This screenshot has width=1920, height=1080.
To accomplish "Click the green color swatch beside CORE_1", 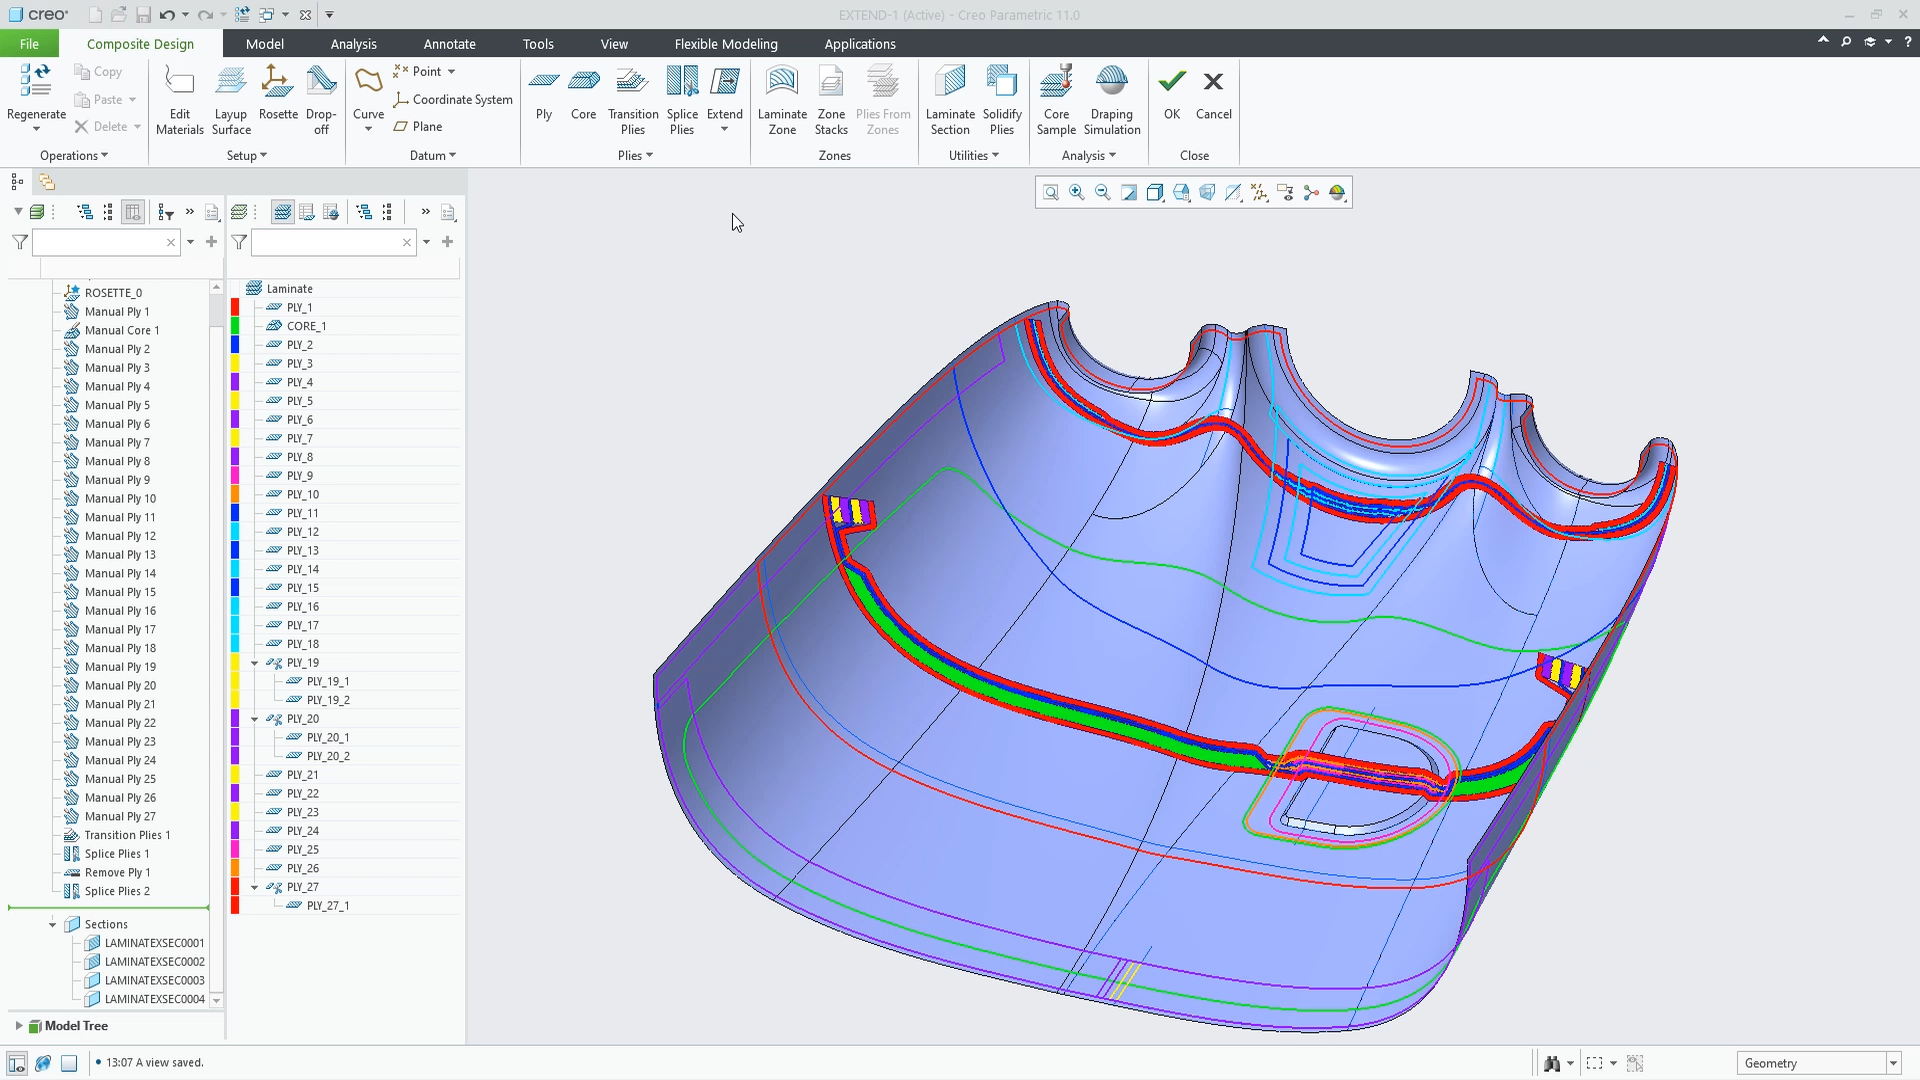I will point(235,326).
